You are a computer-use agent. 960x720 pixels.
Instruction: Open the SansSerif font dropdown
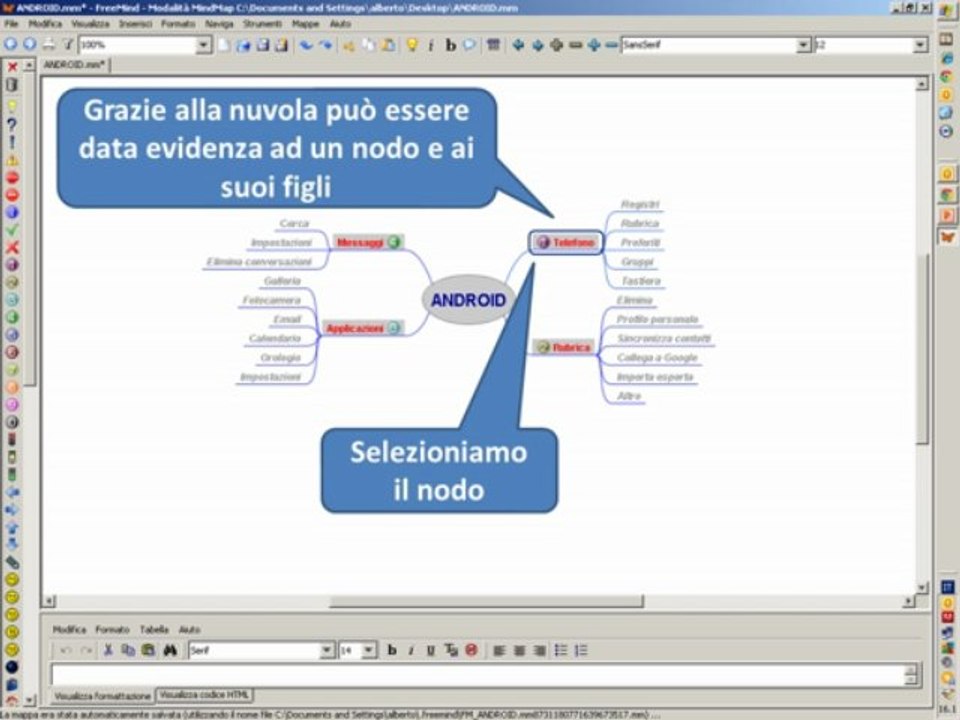[x=803, y=45]
